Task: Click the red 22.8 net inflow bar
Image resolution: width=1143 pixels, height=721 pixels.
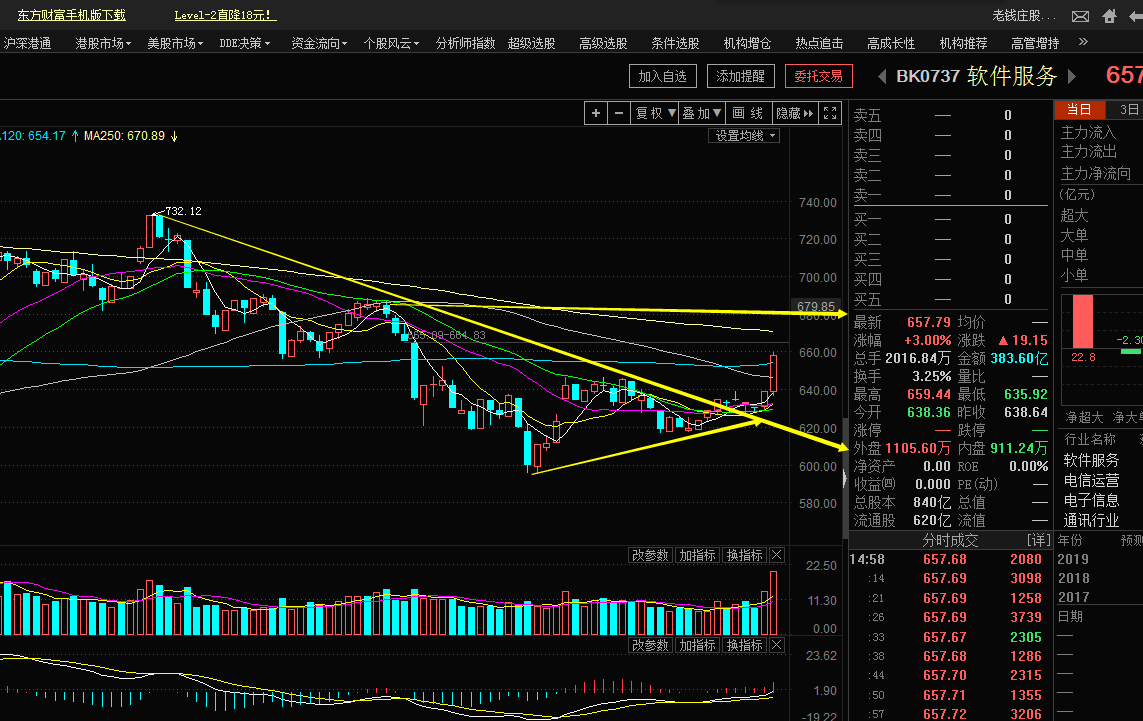Action: (x=1082, y=321)
